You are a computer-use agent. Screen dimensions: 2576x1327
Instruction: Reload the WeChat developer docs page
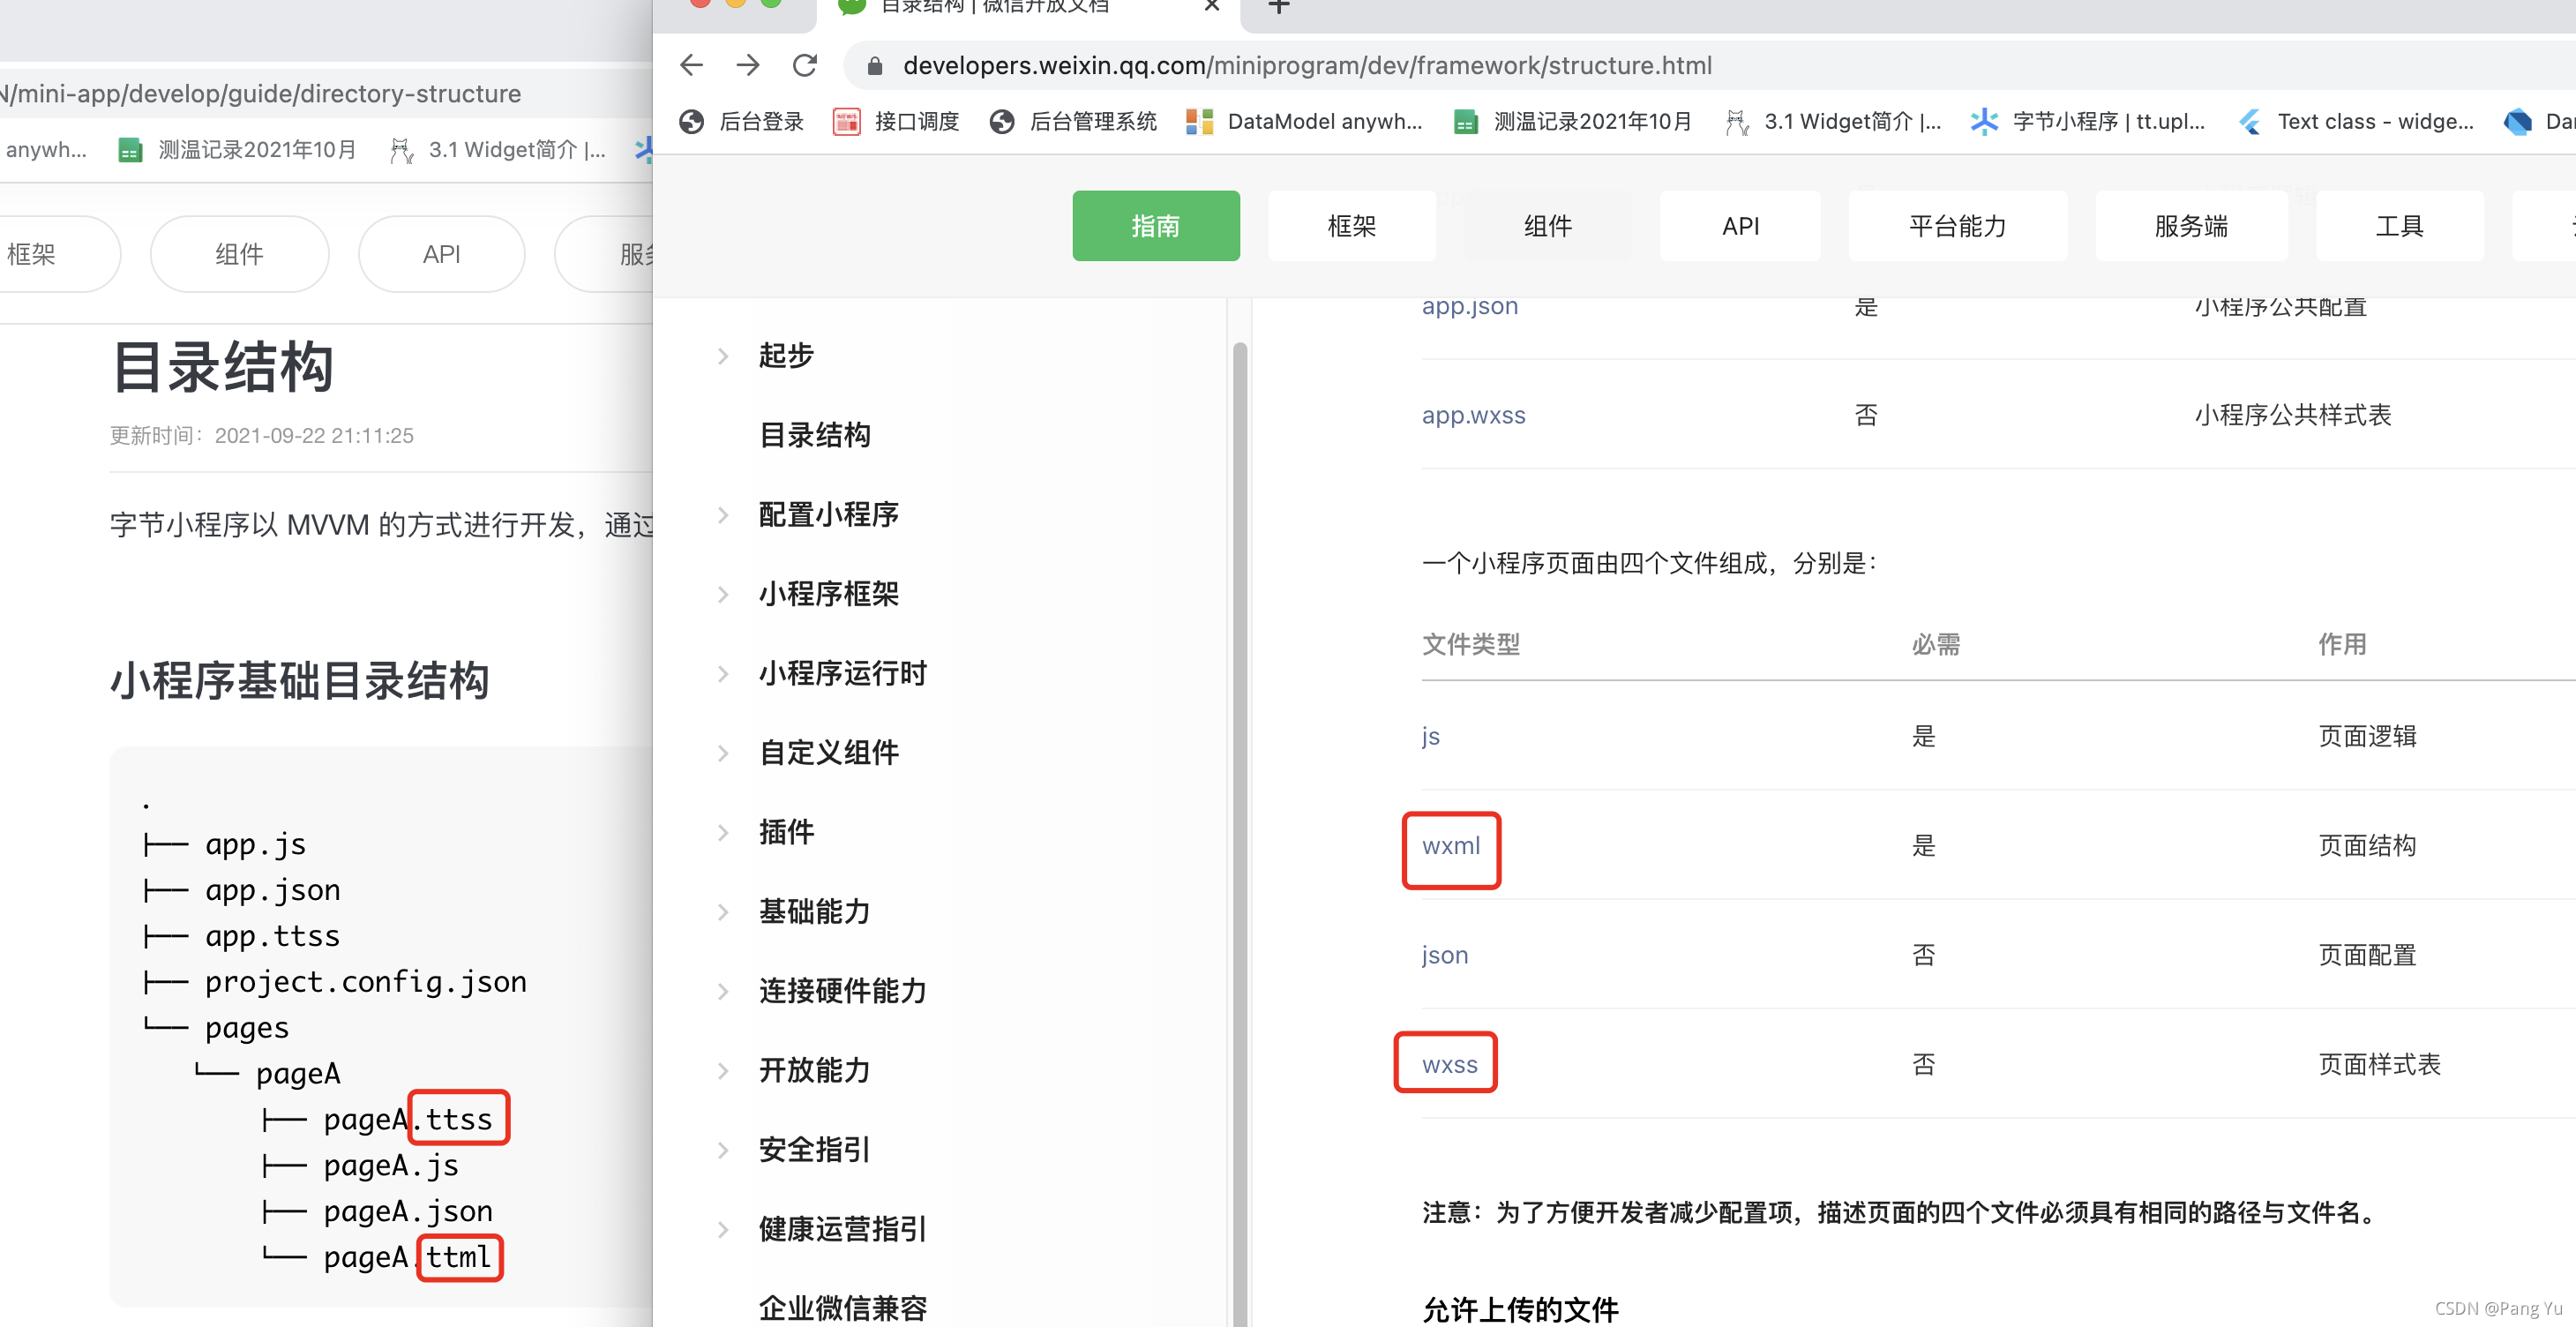(804, 66)
